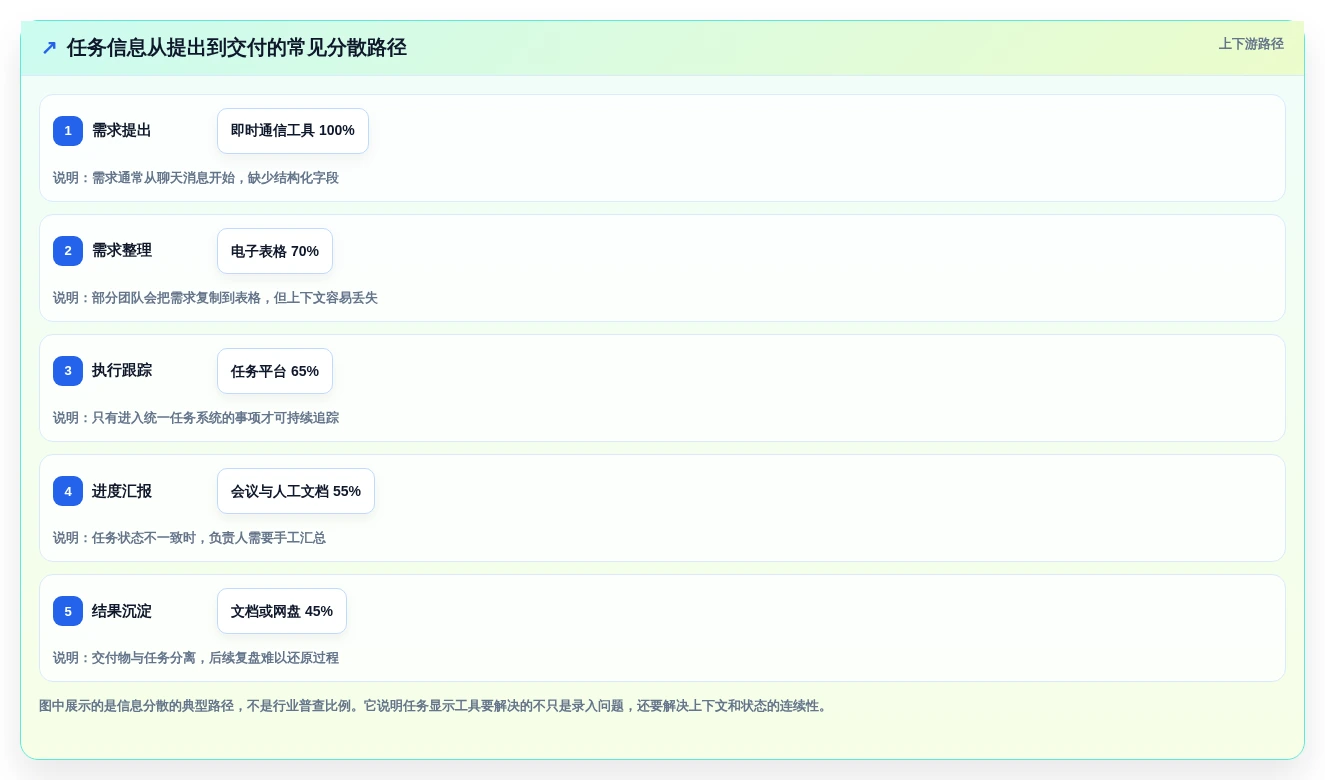
Task: Select the 会议与人工文档 55% chip
Action: pos(296,491)
